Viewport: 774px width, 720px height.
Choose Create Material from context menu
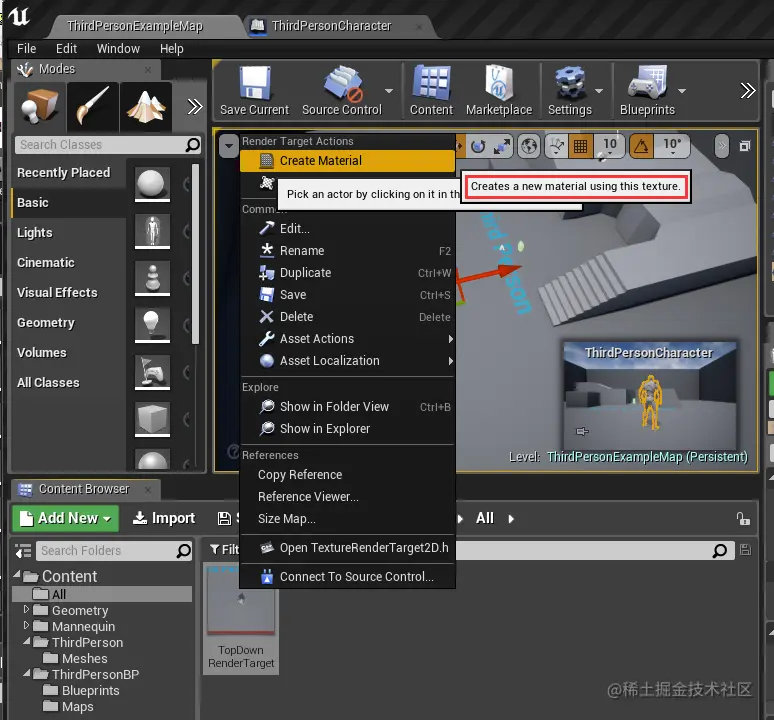click(x=347, y=161)
